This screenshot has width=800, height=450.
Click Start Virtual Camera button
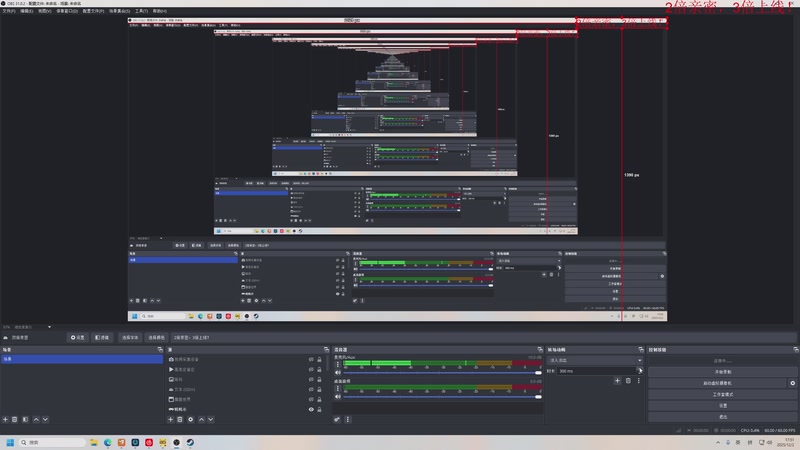pyautogui.click(x=718, y=383)
